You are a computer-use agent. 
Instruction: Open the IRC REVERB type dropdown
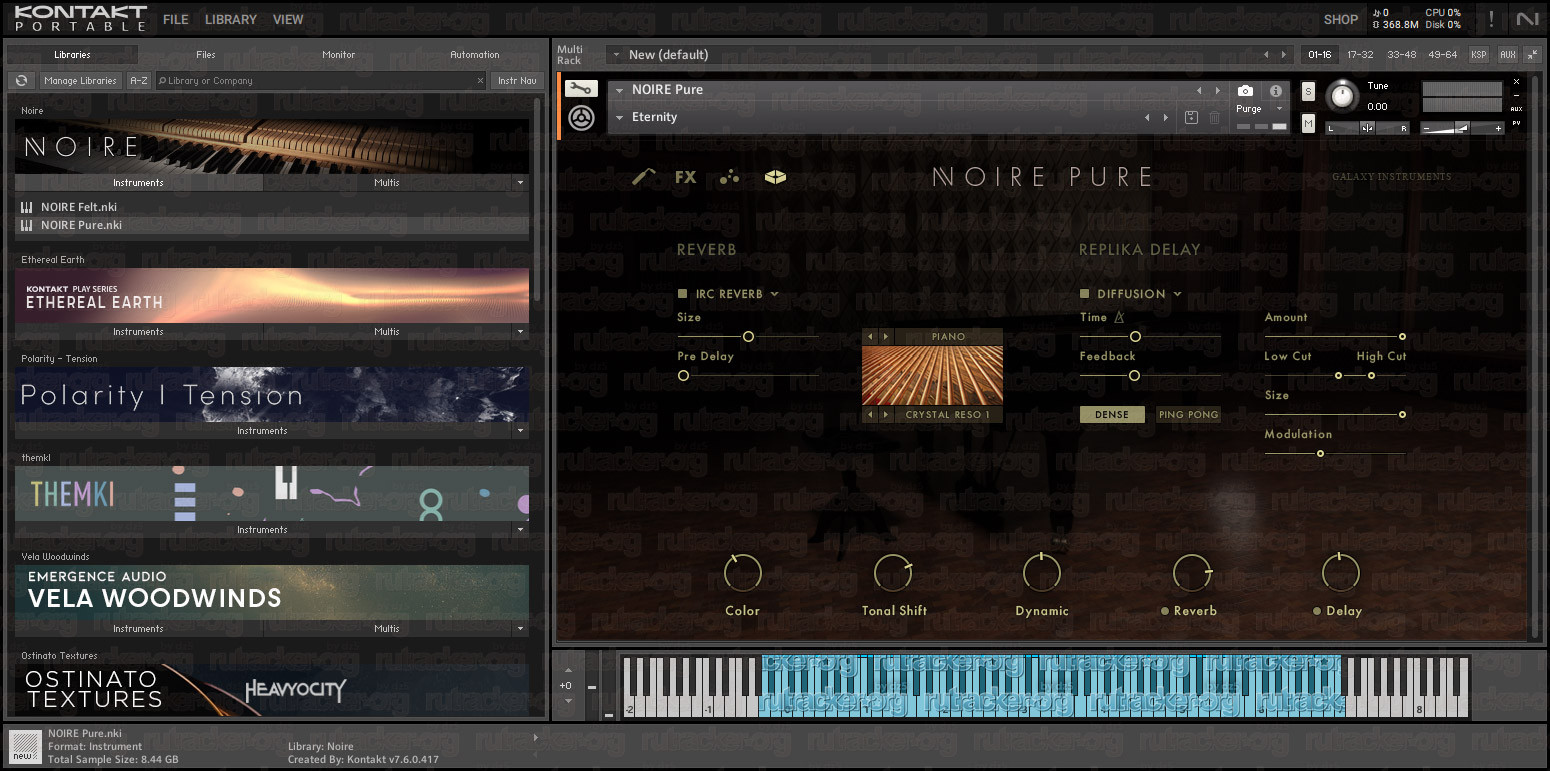(774, 294)
